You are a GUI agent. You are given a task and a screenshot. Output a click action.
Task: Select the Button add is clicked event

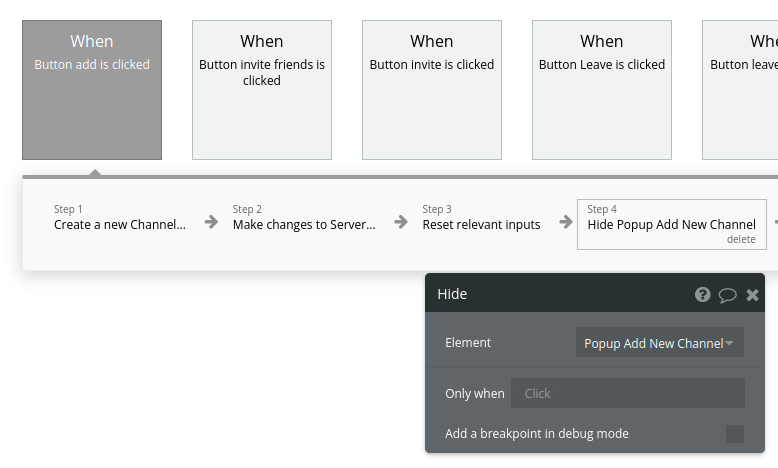coord(92,90)
